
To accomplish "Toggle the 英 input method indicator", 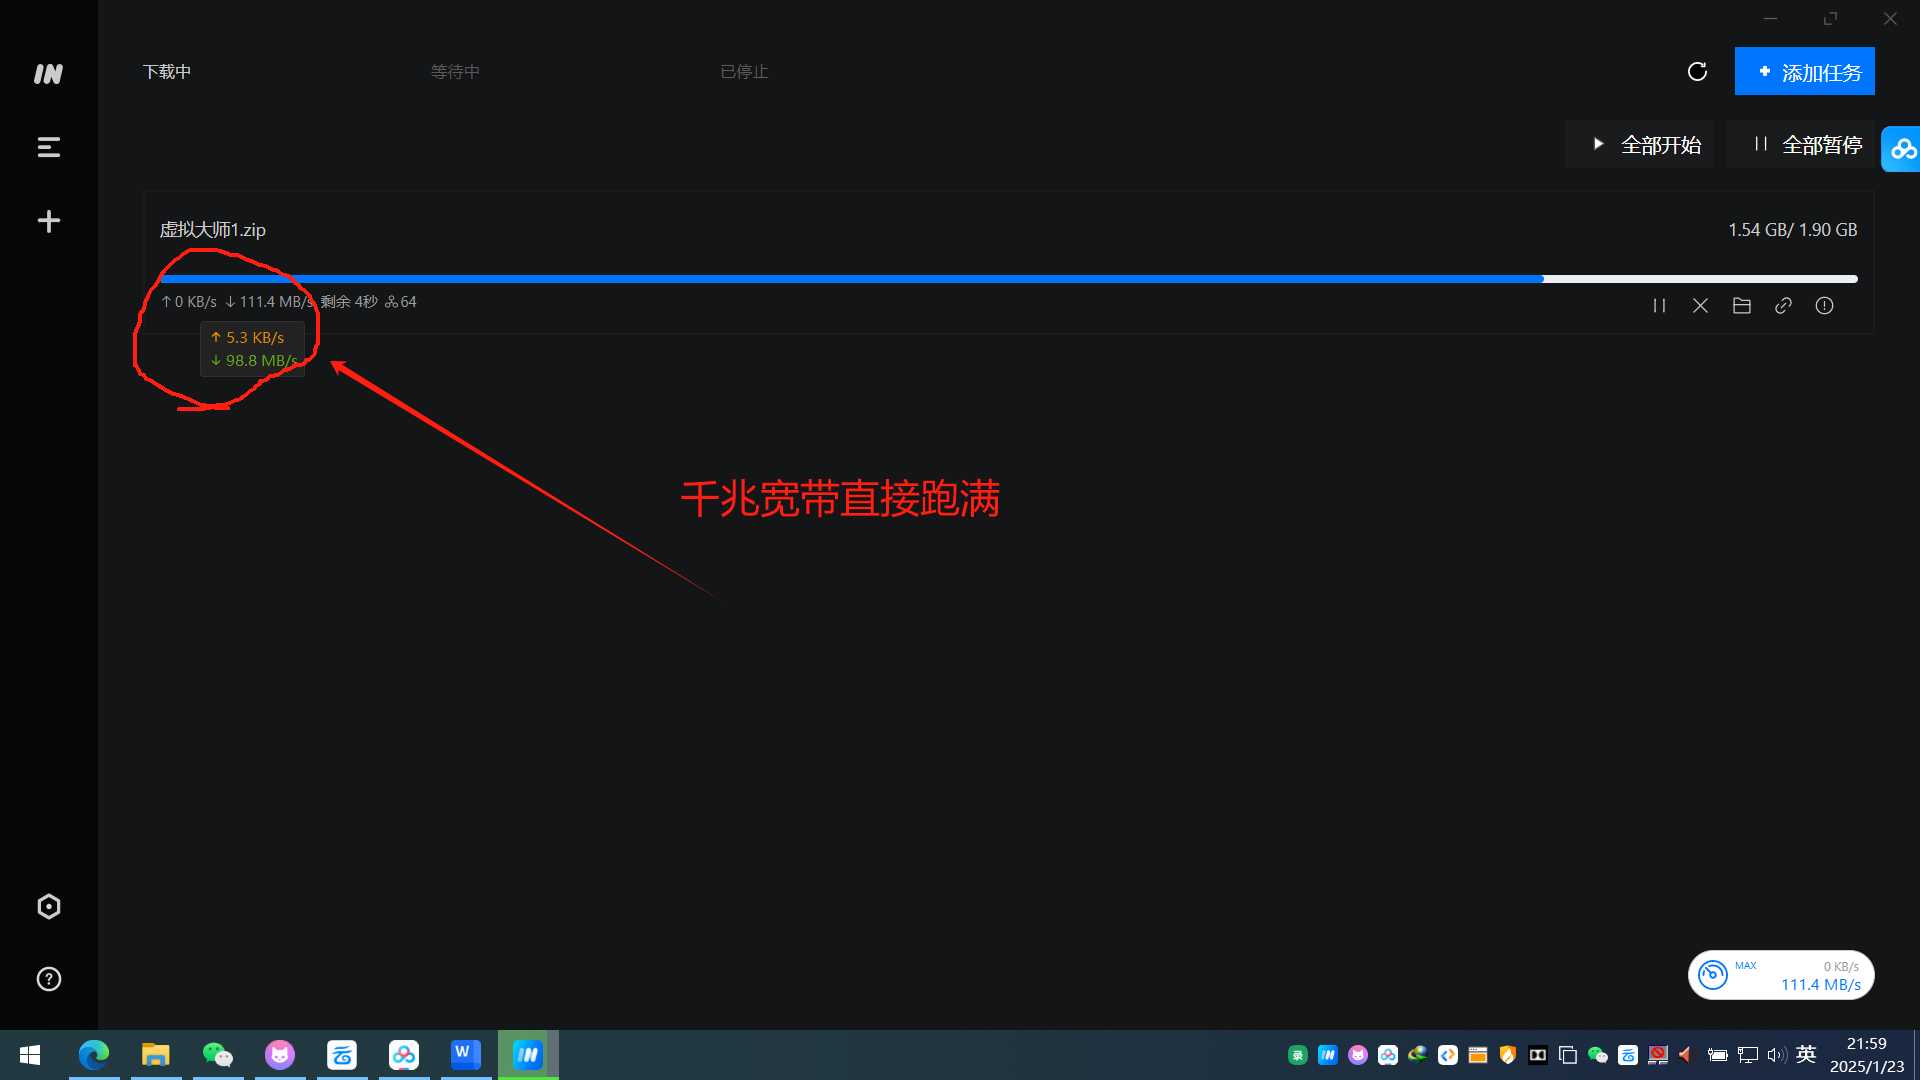I will tap(1806, 1054).
